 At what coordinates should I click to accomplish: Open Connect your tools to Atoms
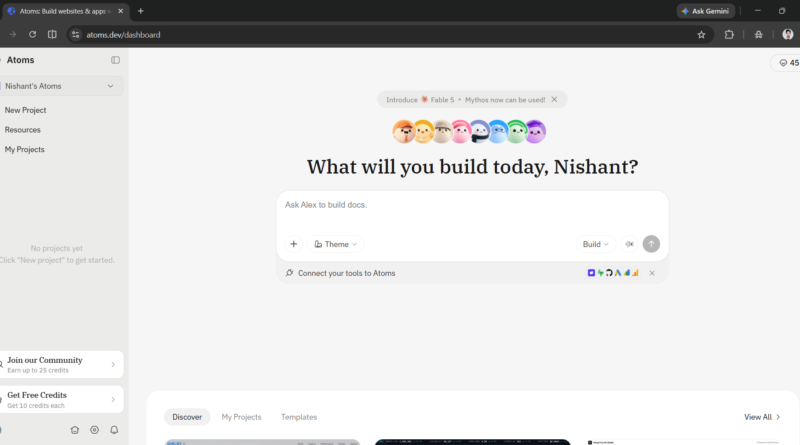pyautogui.click(x=346, y=273)
